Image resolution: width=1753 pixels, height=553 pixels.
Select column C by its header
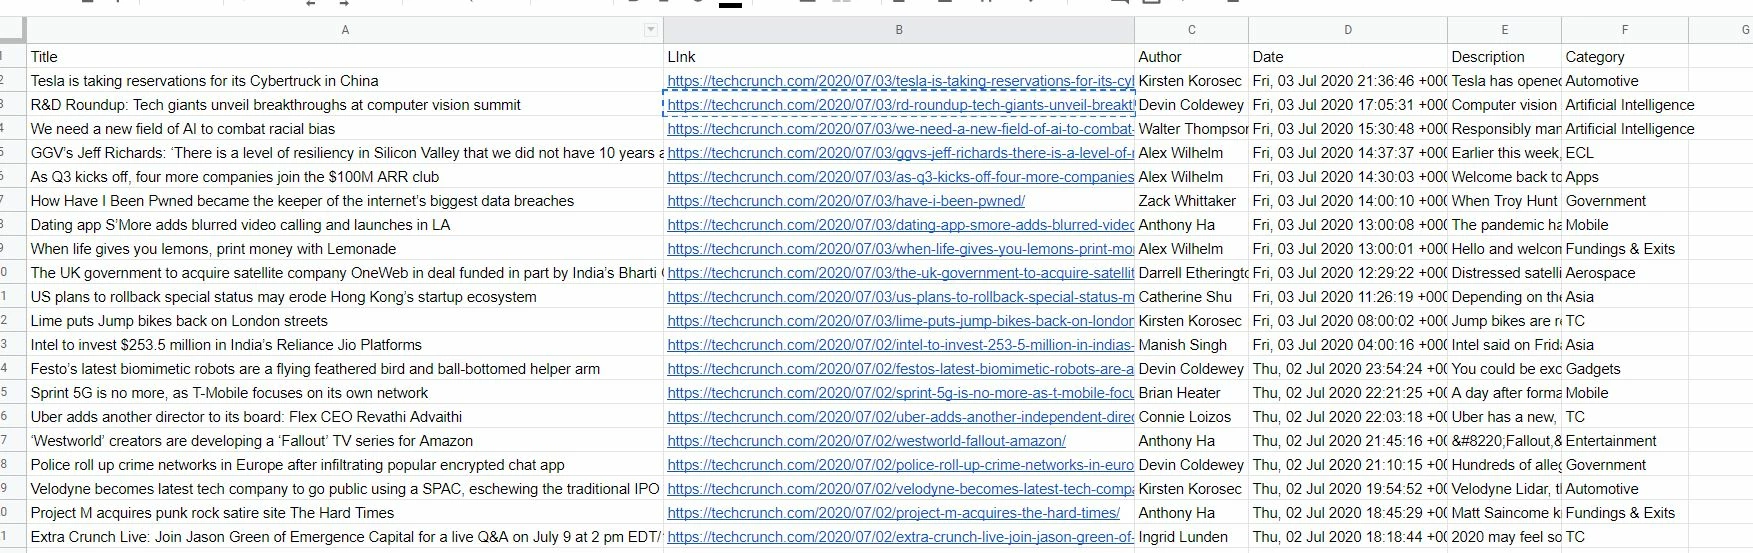[1191, 30]
